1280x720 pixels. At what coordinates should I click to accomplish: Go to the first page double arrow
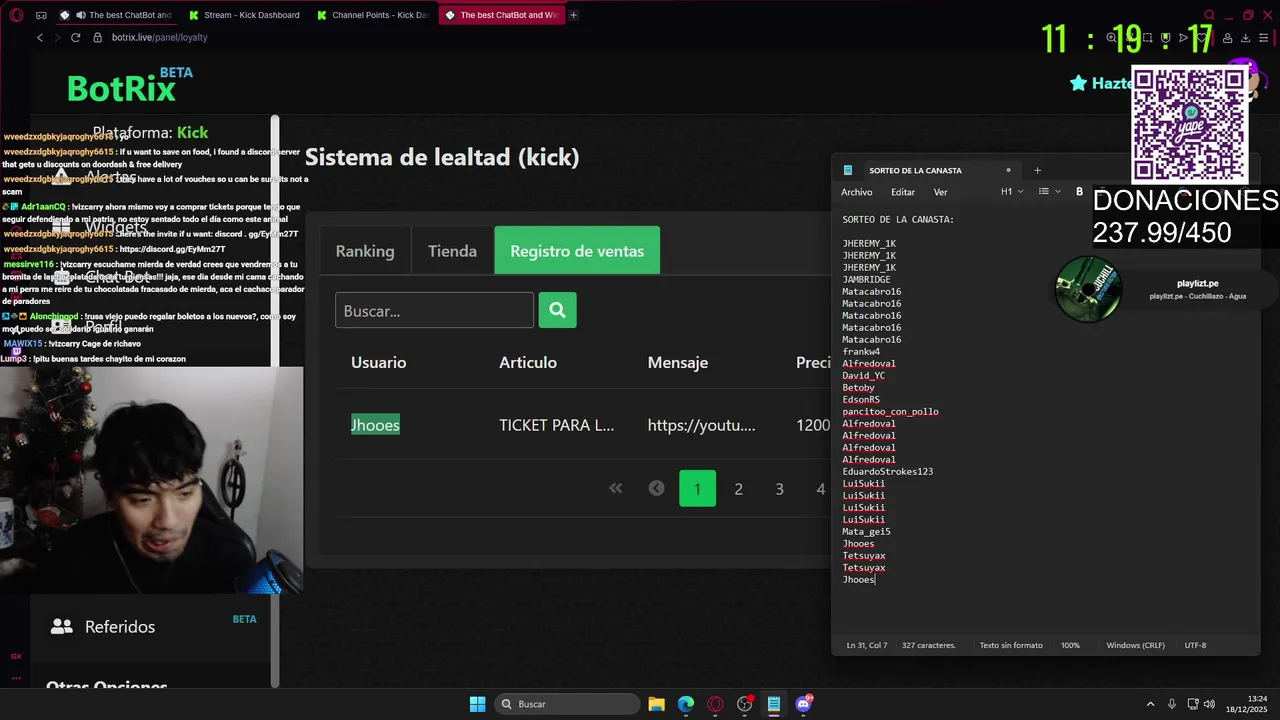(616, 488)
